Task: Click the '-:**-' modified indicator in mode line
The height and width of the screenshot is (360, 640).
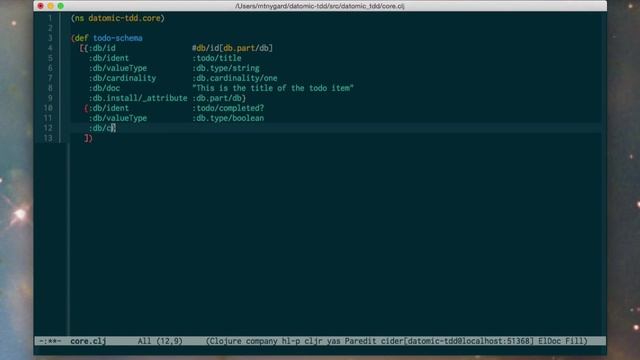Action: [50, 341]
